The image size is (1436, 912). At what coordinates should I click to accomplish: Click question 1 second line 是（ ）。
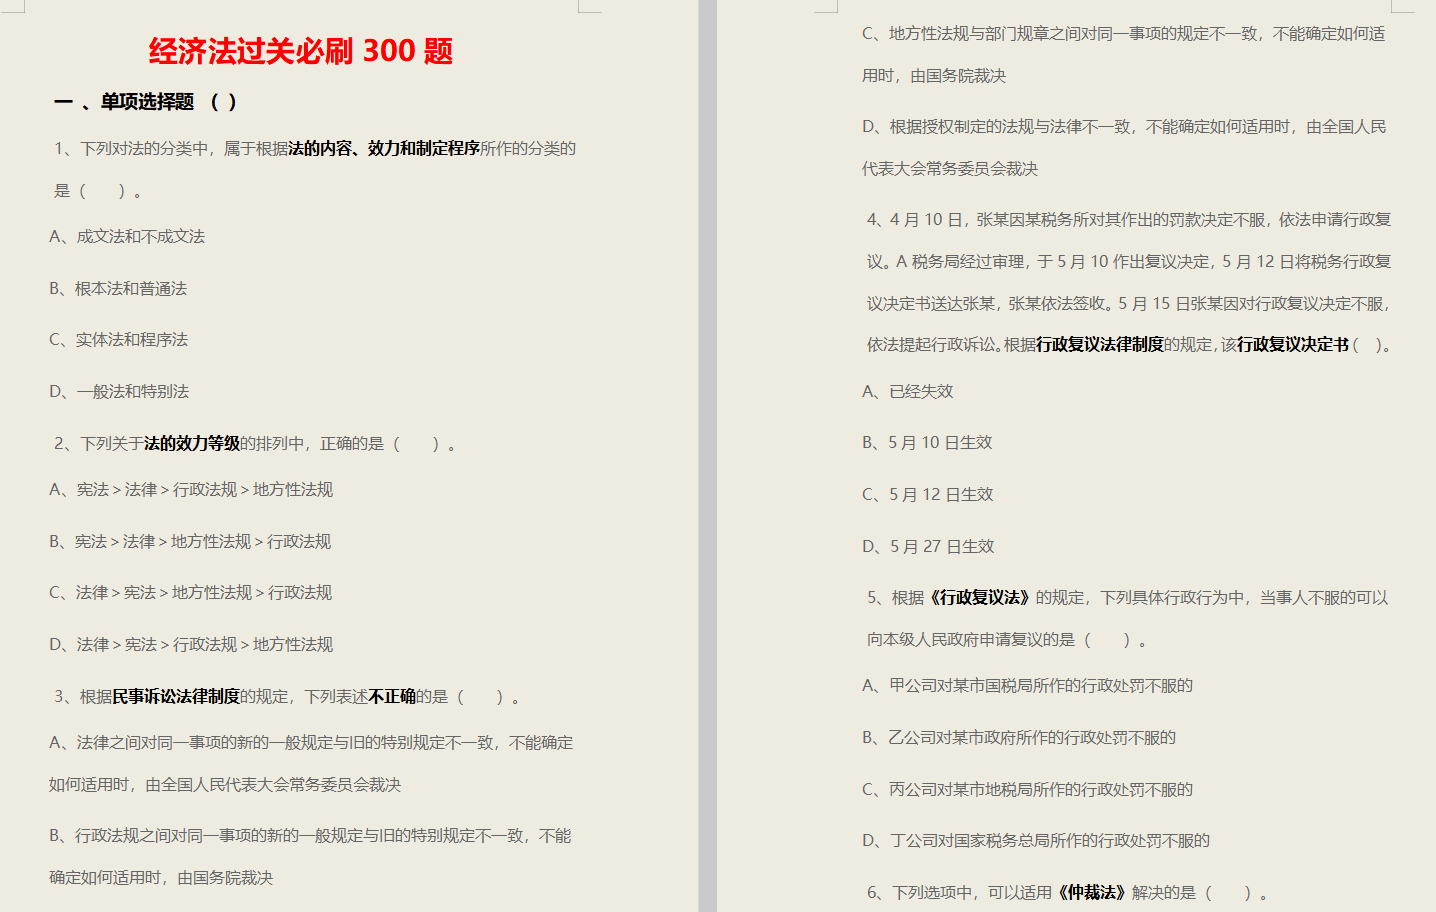click(98, 191)
